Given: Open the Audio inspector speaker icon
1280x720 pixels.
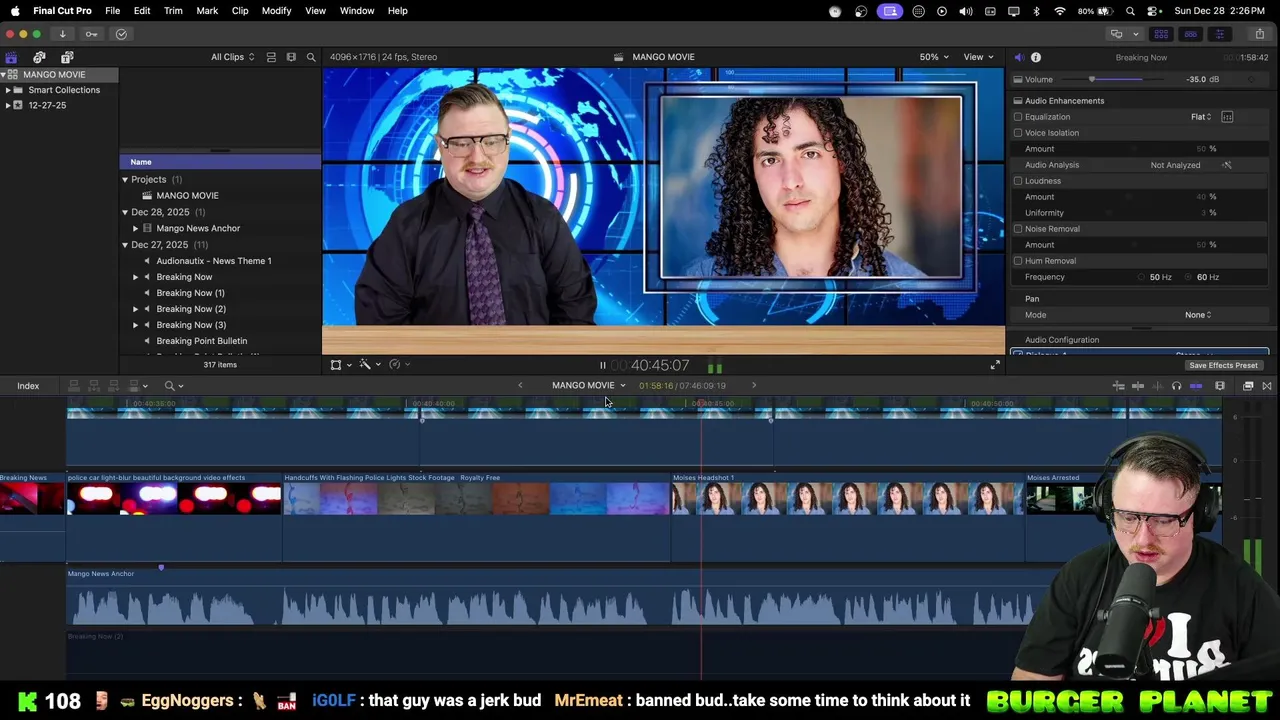Looking at the screenshot, I should (1019, 57).
